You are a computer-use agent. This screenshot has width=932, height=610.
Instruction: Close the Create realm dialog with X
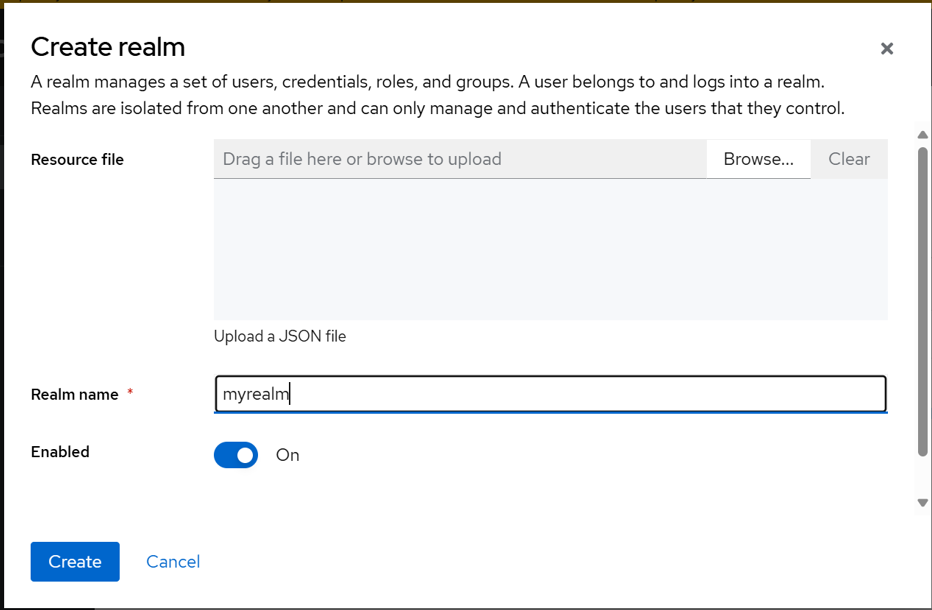tap(886, 48)
